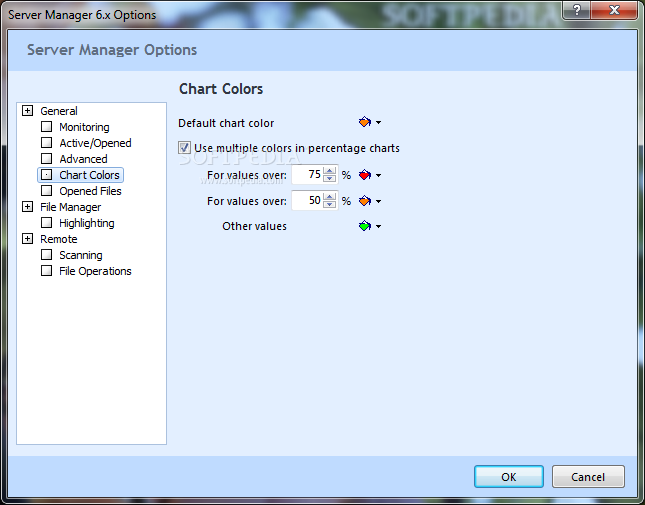
Task: Select the Opened Files options page
Action: [x=90, y=191]
